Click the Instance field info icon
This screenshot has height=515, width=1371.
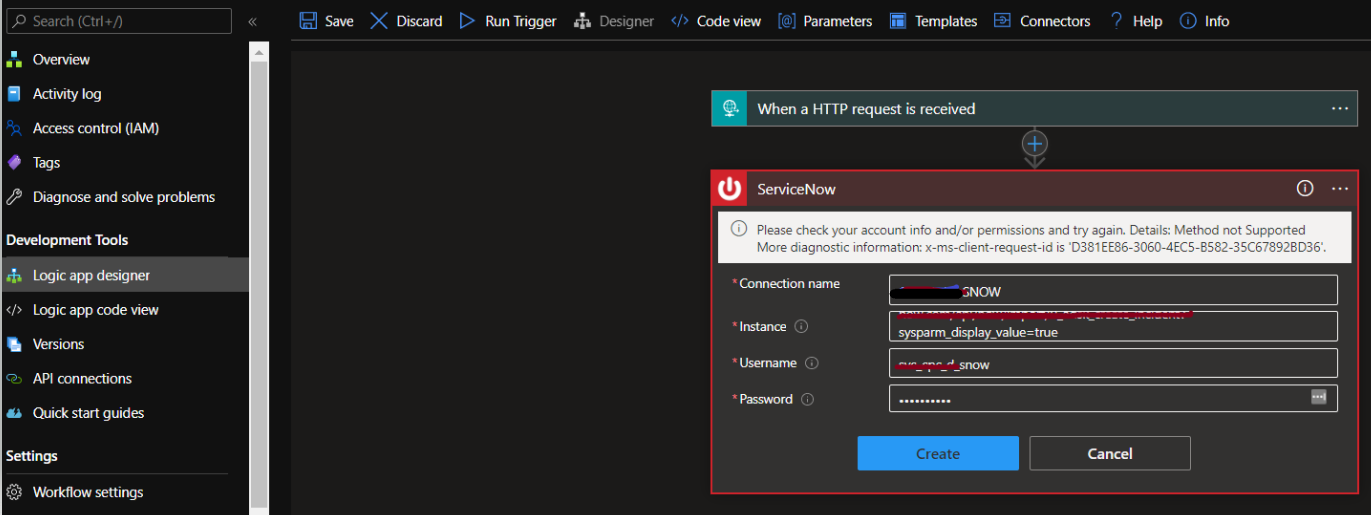point(800,326)
